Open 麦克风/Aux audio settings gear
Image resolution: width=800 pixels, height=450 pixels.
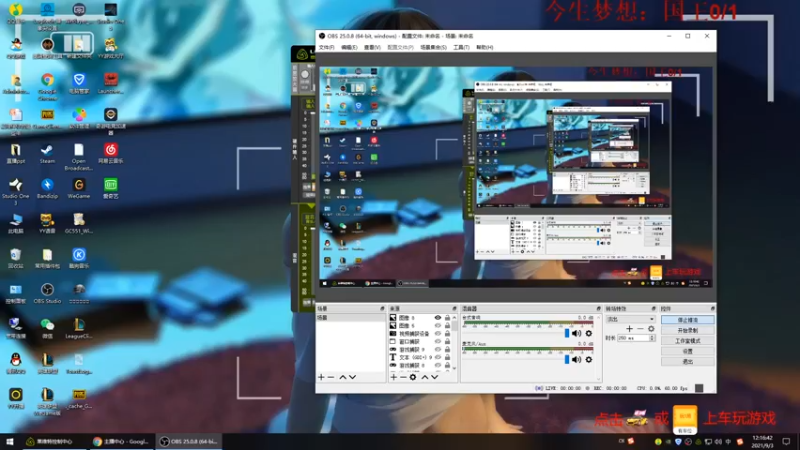(589, 359)
